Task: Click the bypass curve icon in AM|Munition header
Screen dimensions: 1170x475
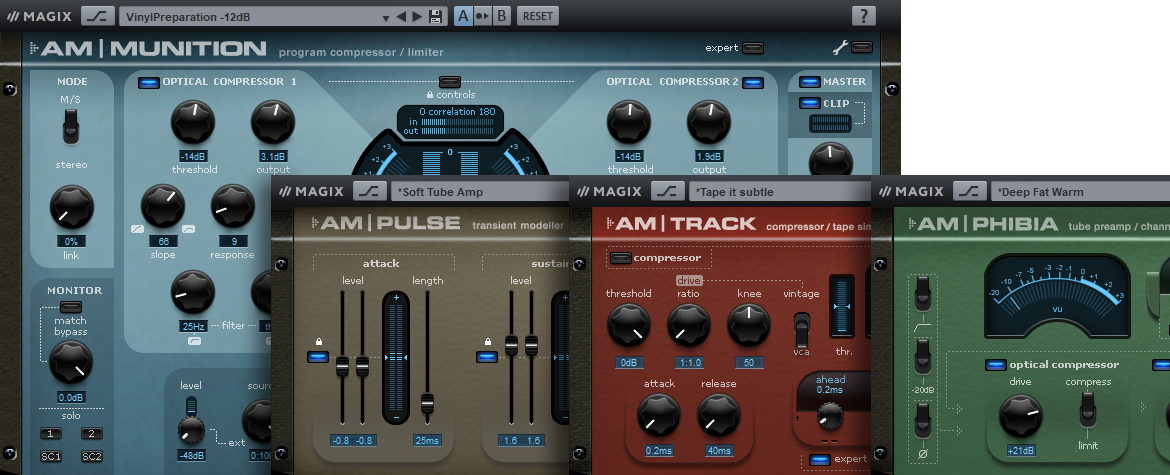Action: click(x=98, y=16)
